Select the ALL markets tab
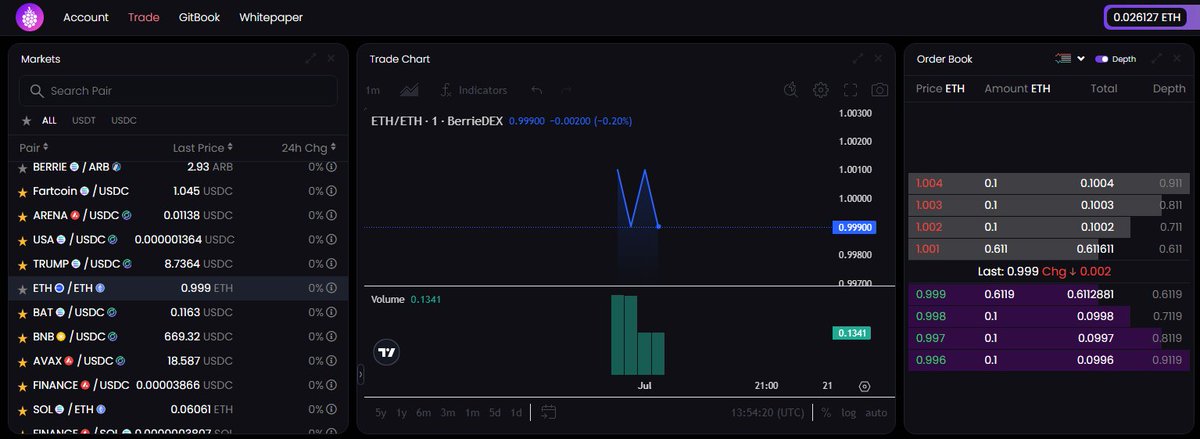Screen dimensions: 1200x439 coord(49,120)
